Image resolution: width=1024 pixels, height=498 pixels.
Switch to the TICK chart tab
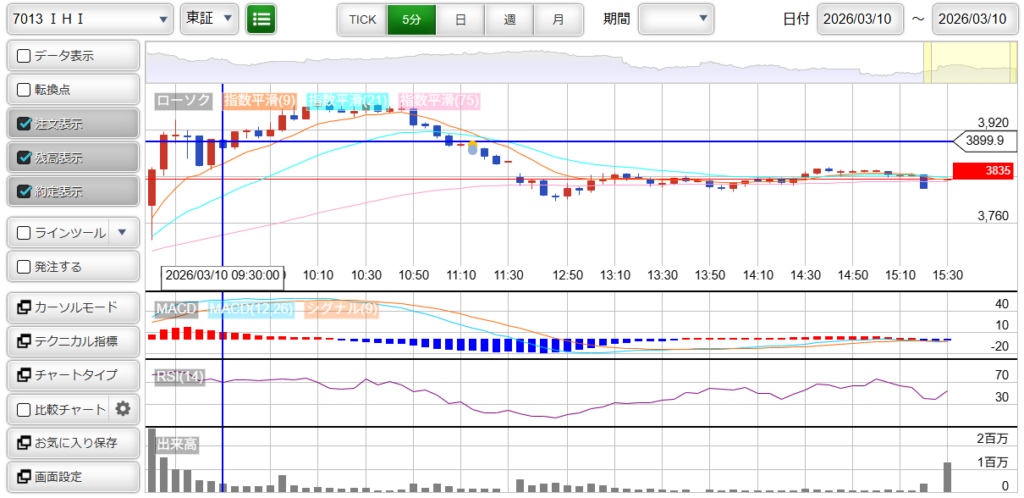pos(362,18)
